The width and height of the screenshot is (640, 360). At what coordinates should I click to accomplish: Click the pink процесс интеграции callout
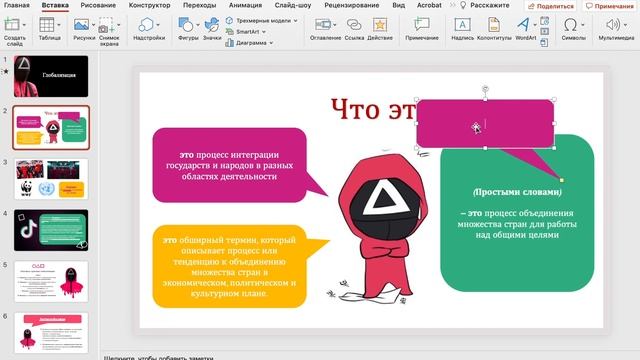pyautogui.click(x=229, y=165)
